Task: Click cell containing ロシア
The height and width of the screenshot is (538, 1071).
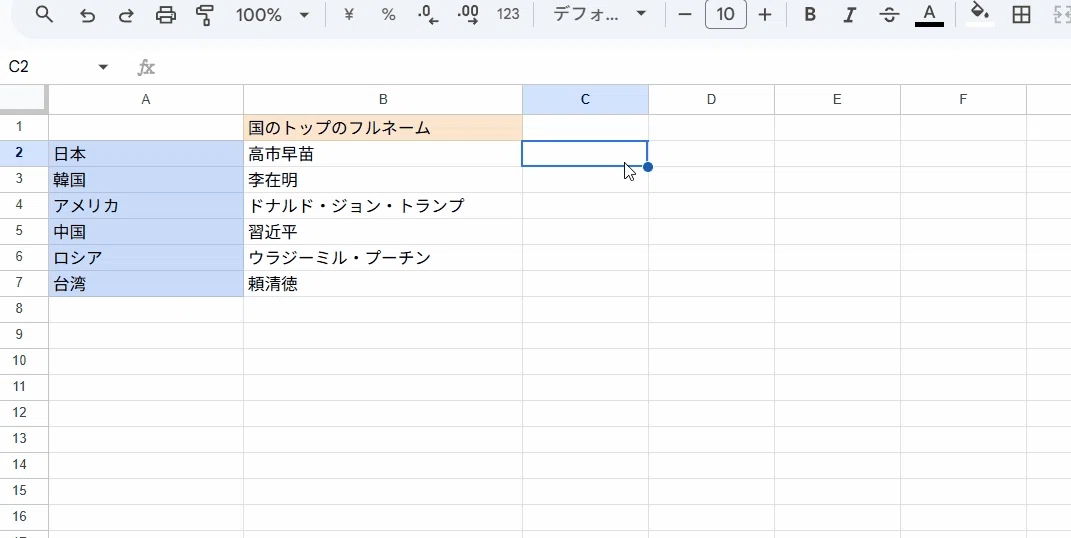Action: pos(145,257)
